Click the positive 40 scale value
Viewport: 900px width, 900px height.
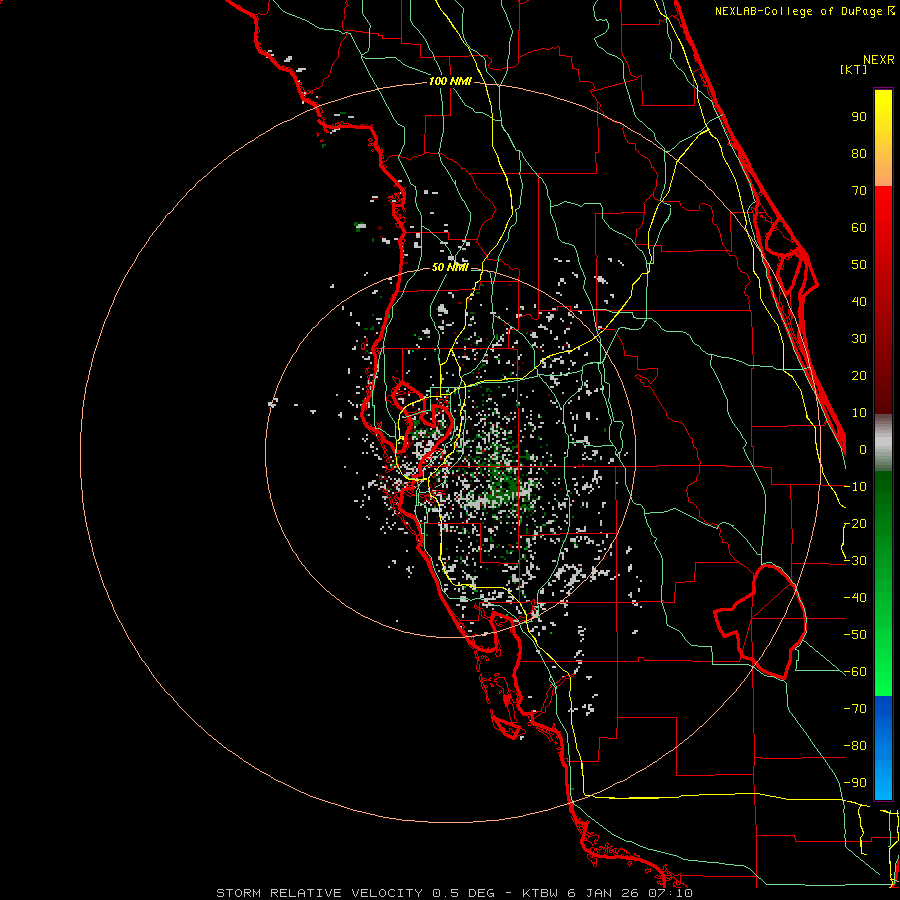pos(859,302)
